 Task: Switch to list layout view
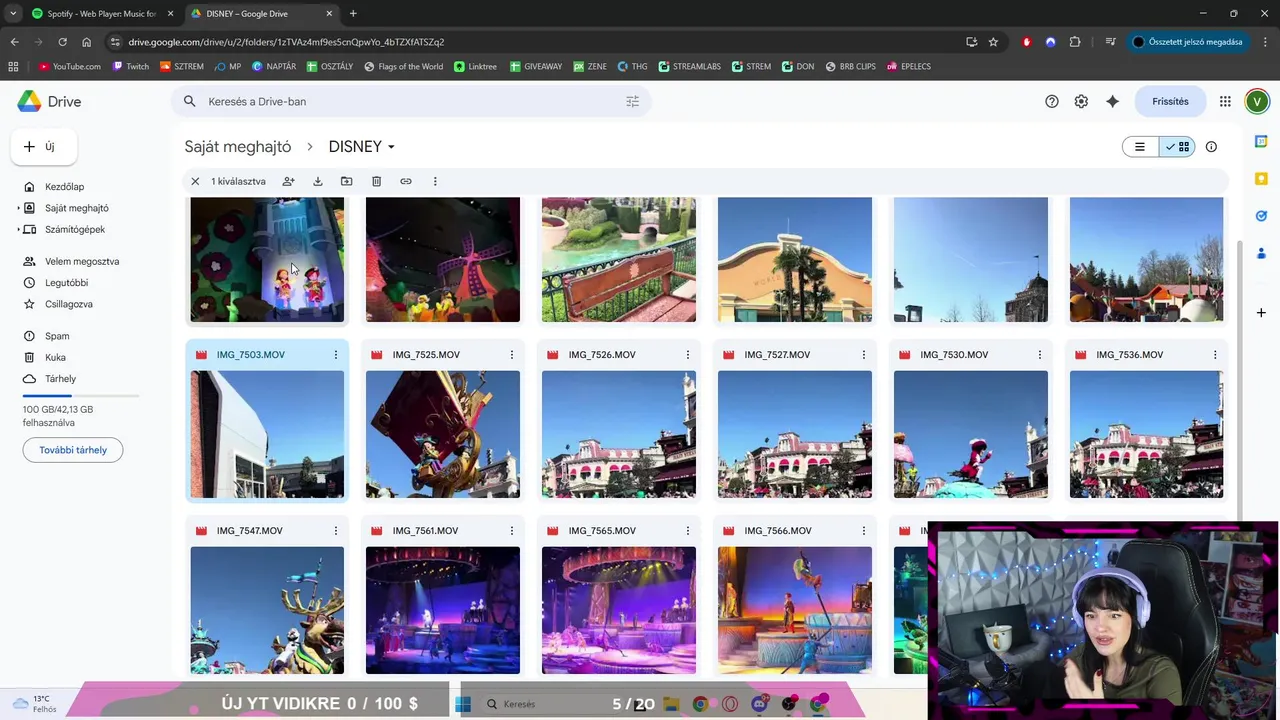click(x=1140, y=147)
